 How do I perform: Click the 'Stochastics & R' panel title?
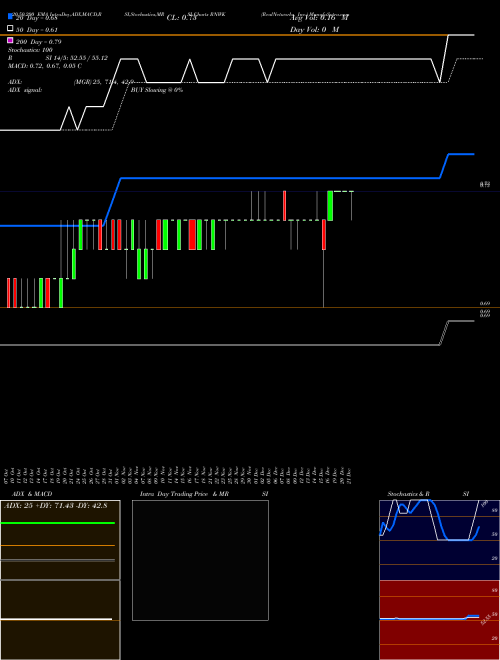tap(408, 494)
